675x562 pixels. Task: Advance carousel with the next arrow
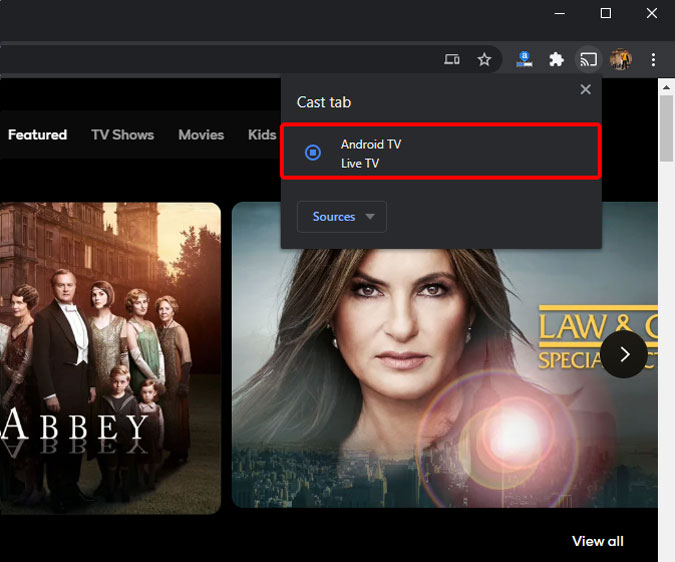point(624,354)
